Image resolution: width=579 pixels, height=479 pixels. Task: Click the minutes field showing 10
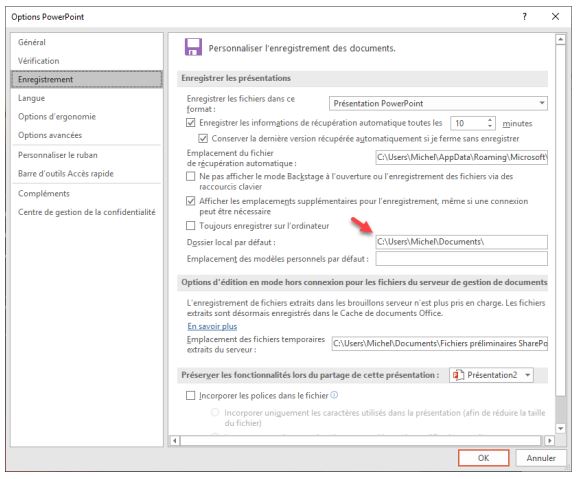(468, 123)
